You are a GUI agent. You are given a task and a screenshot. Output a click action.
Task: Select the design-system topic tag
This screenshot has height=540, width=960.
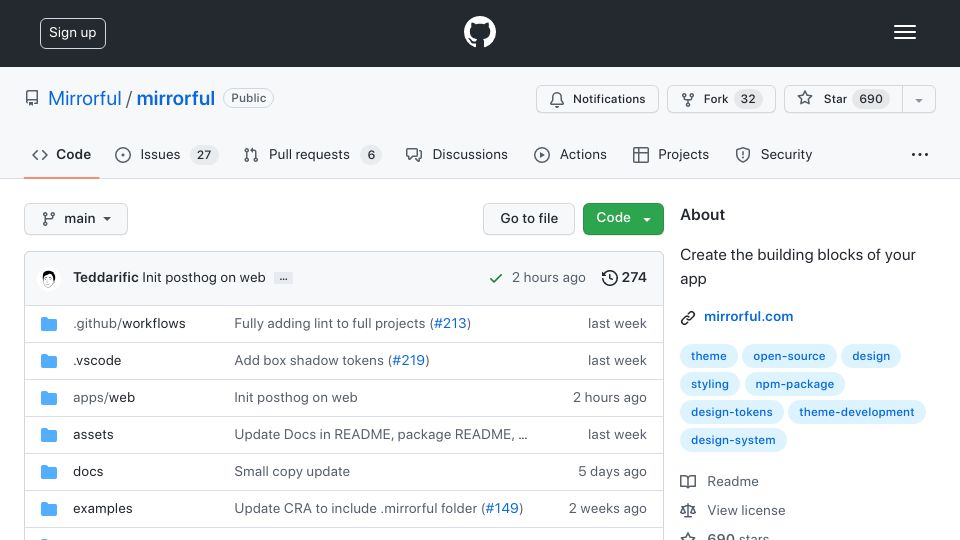(733, 441)
